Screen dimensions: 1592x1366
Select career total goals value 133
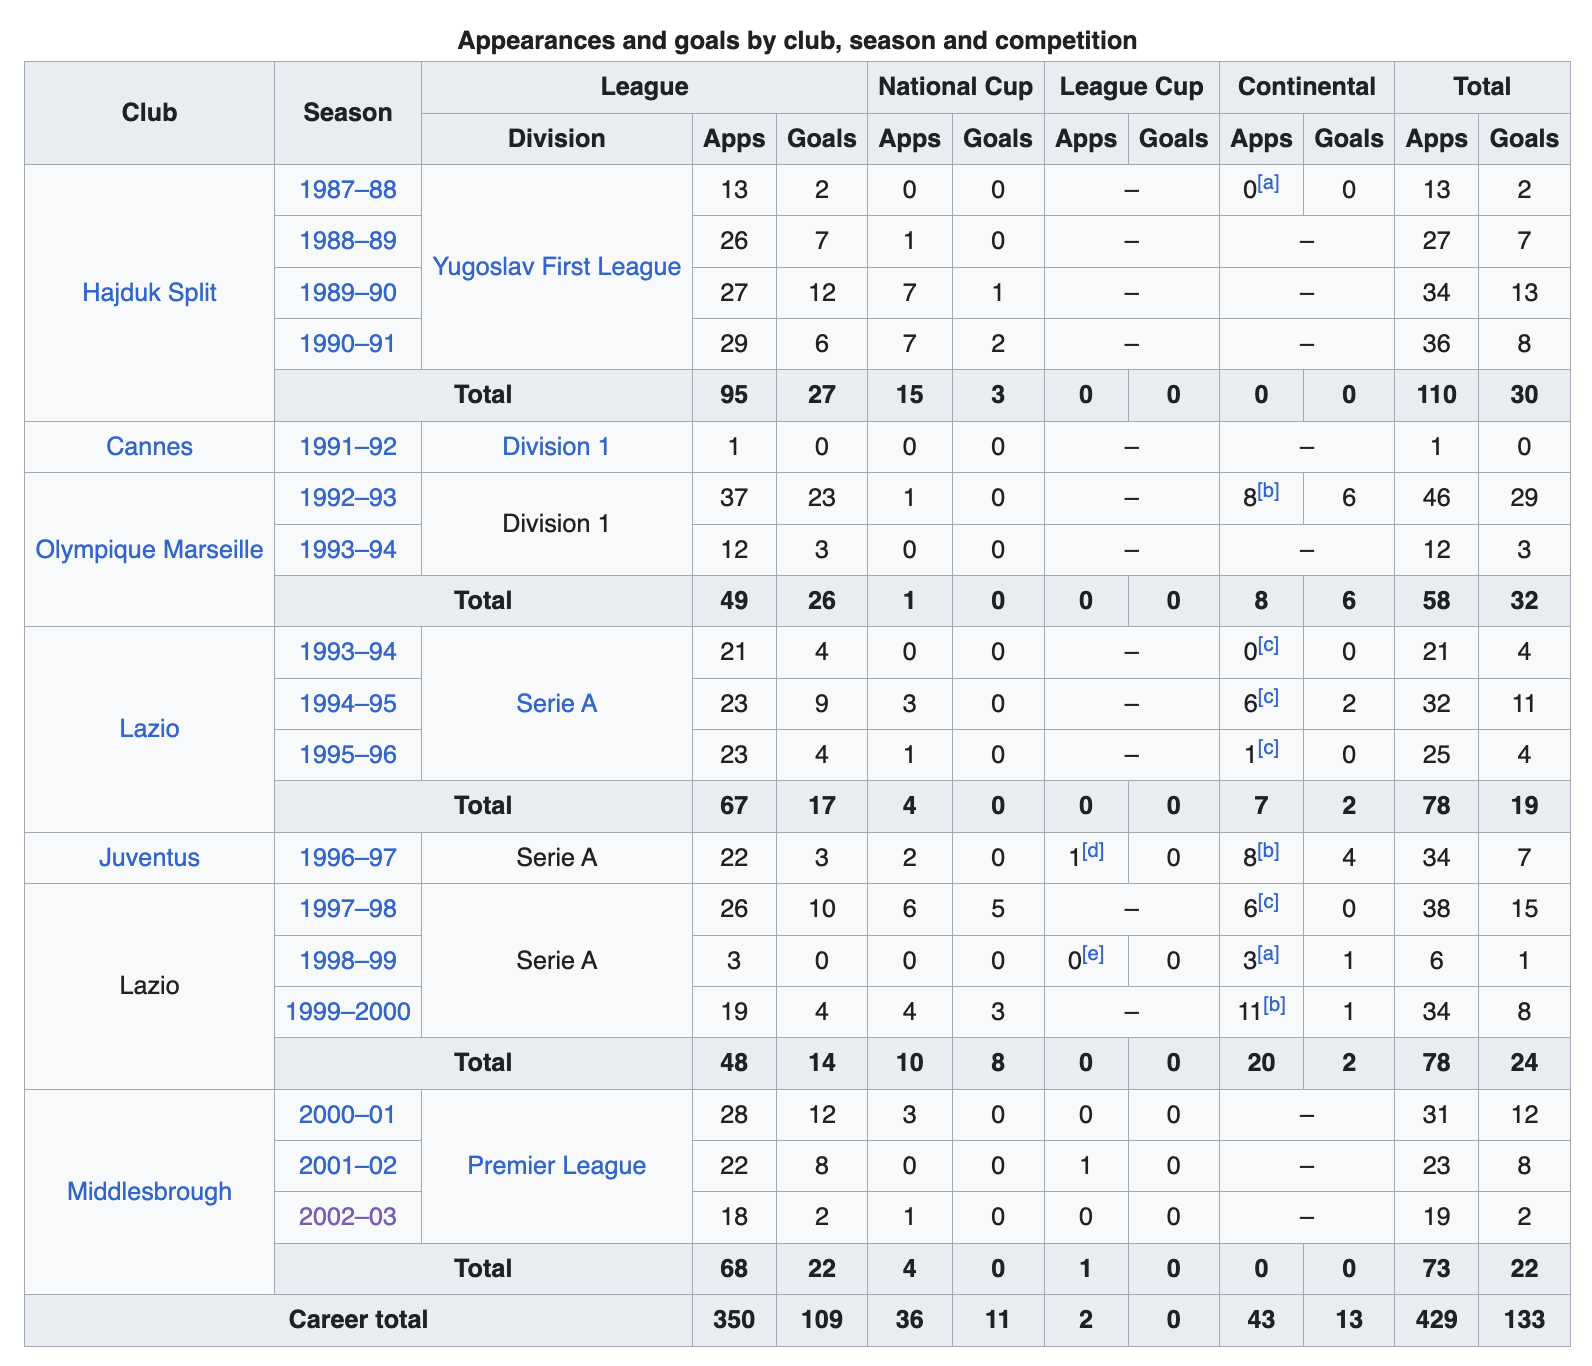point(1524,1320)
